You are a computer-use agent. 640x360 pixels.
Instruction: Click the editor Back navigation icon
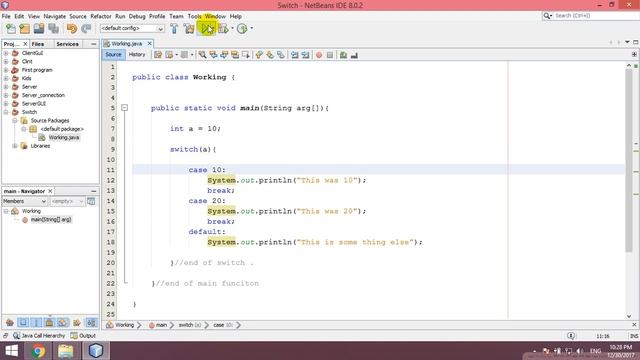pos(169,55)
